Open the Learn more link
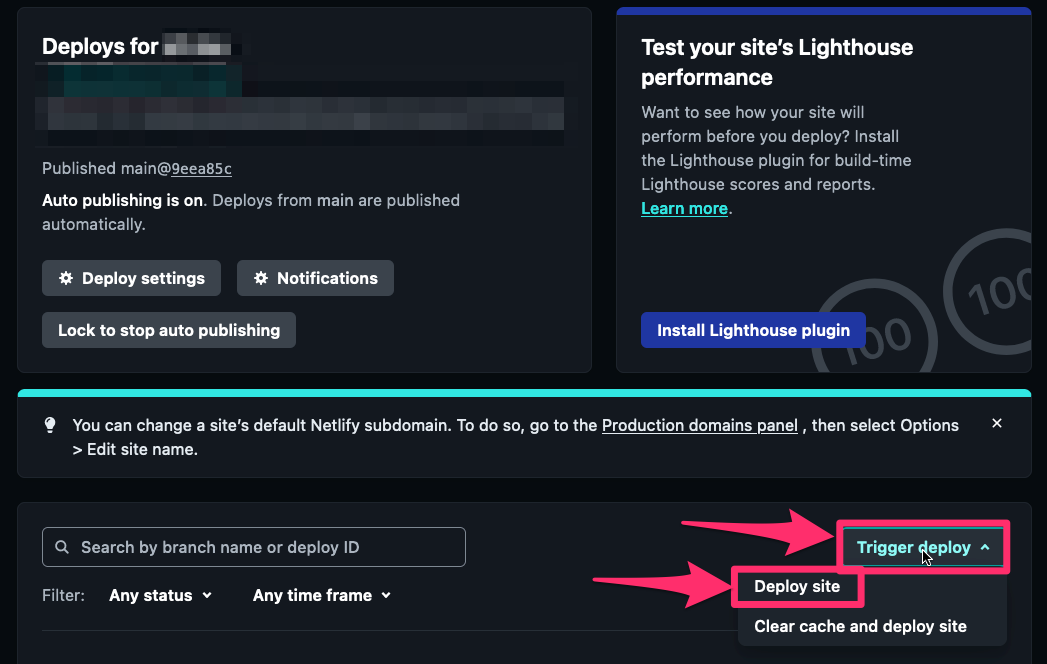 click(684, 208)
